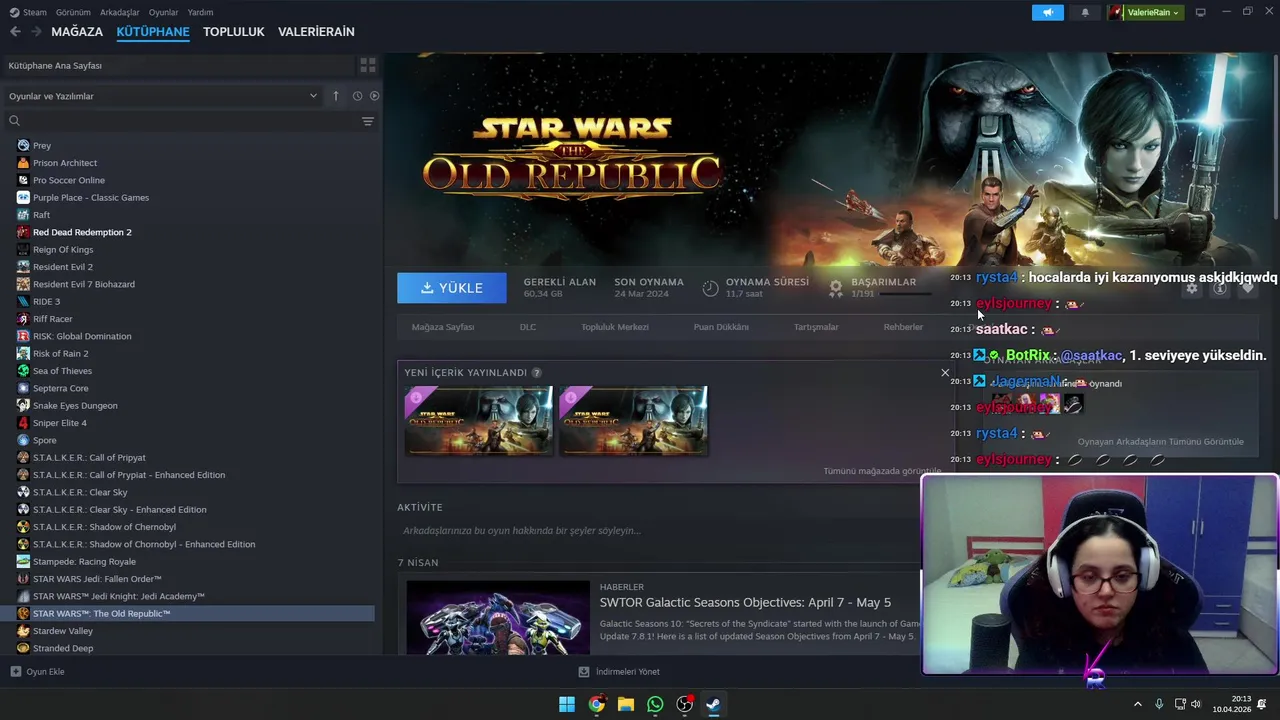1280x720 pixels.
Task: Open first new content thumbnail
Action: click(478, 421)
